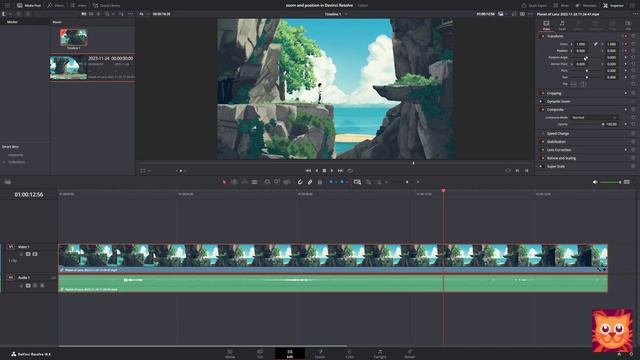640x360 pixels.
Task: Select the 2023-11-24 clip thumbnail in media pool
Action: click(x=69, y=68)
